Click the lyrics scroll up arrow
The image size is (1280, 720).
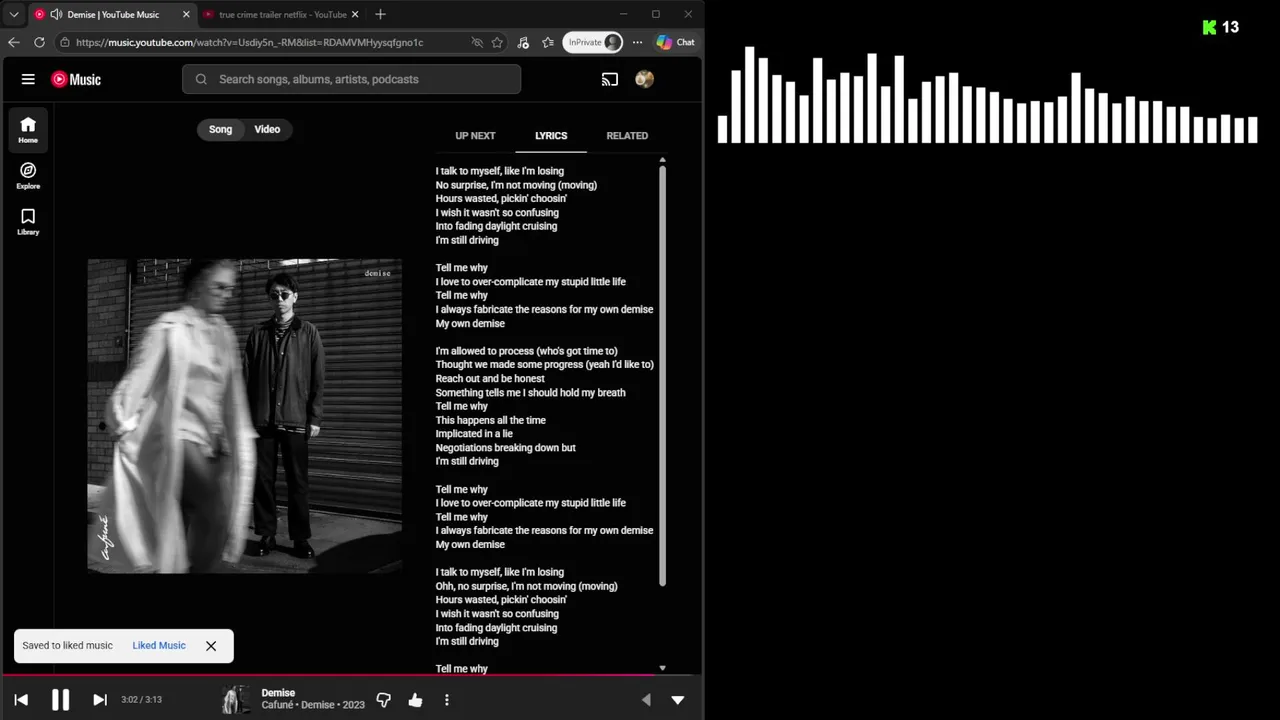[662, 160]
